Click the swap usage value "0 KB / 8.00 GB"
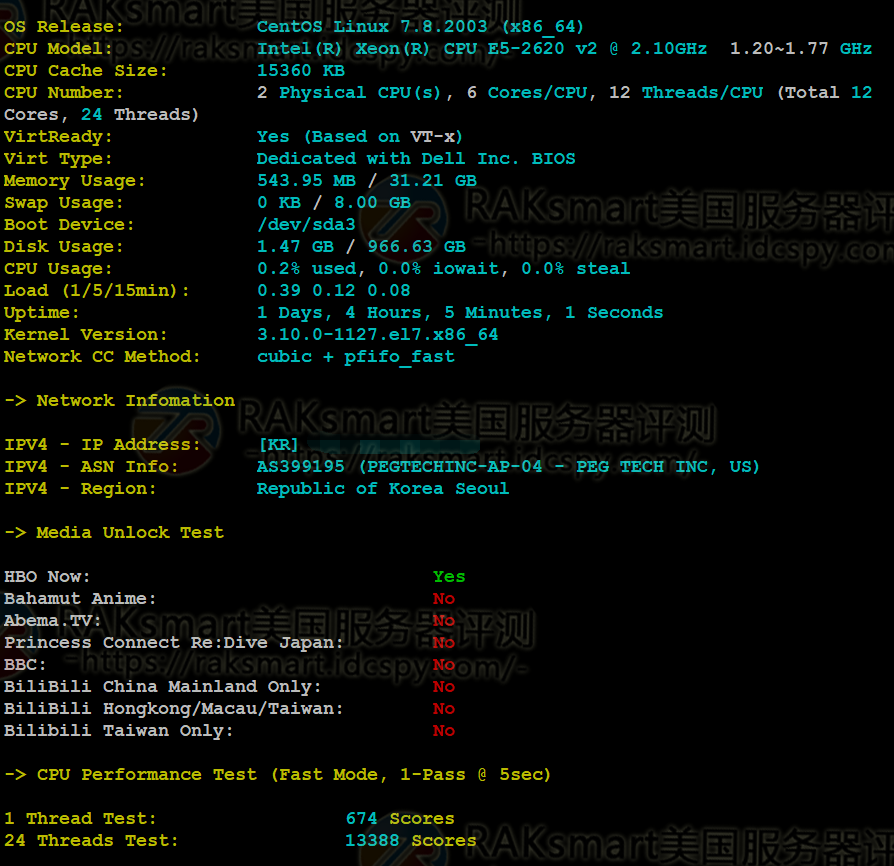The width and height of the screenshot is (894, 866). coord(334,203)
